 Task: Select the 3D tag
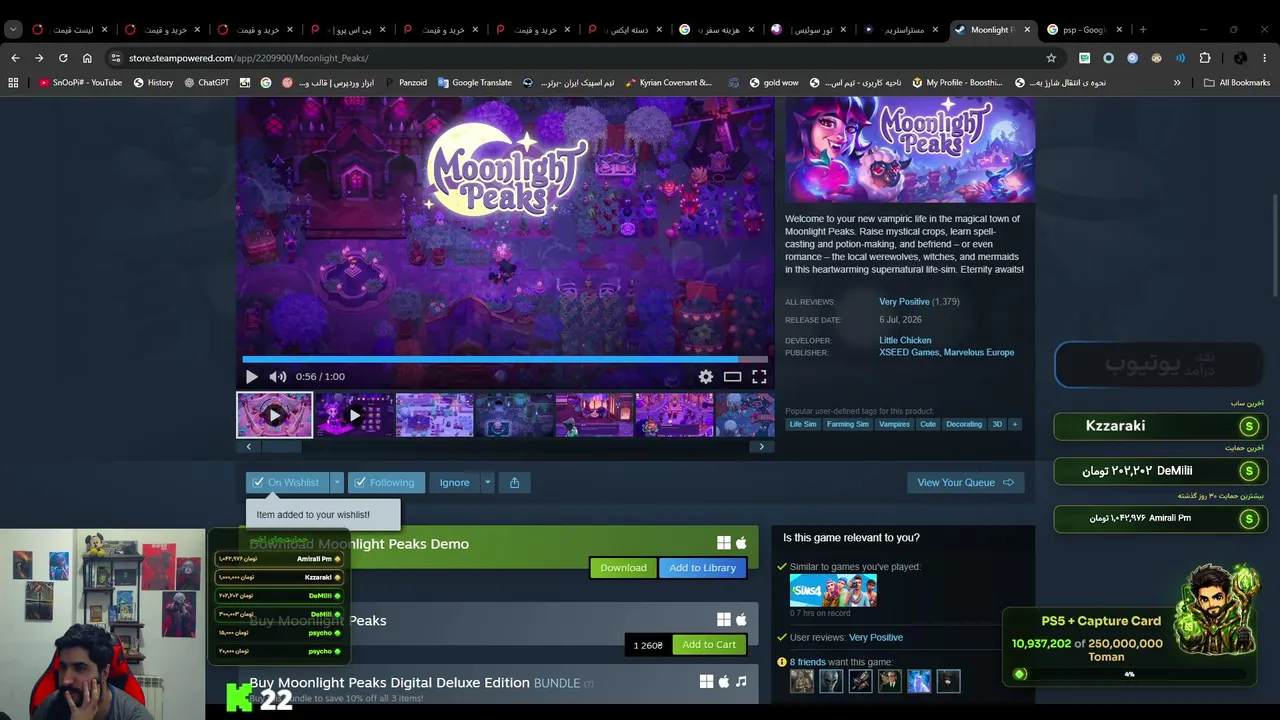click(x=997, y=424)
